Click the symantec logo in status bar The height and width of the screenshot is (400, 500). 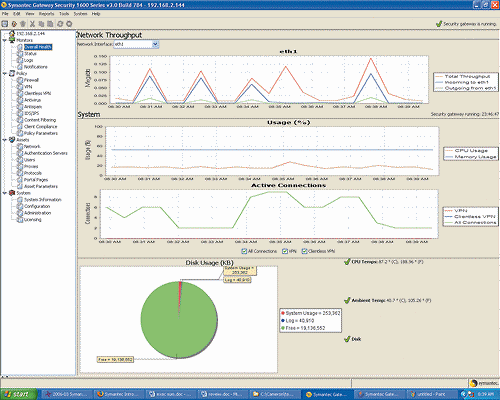click(484, 383)
